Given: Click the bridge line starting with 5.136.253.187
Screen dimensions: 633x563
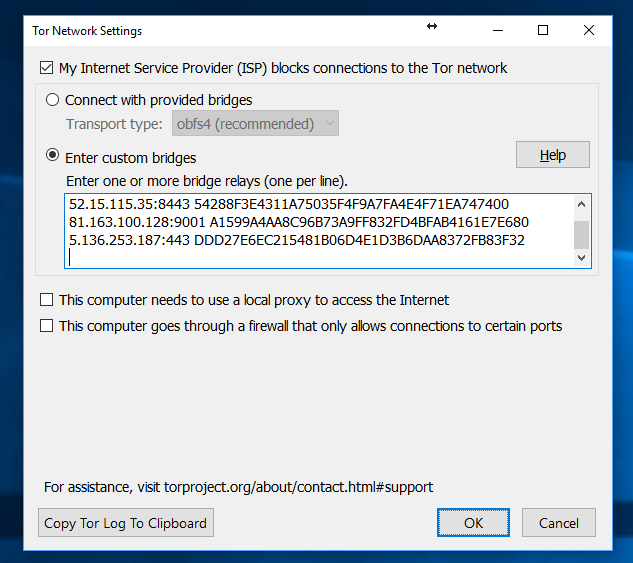Looking at the screenshot, I should (x=296, y=240).
